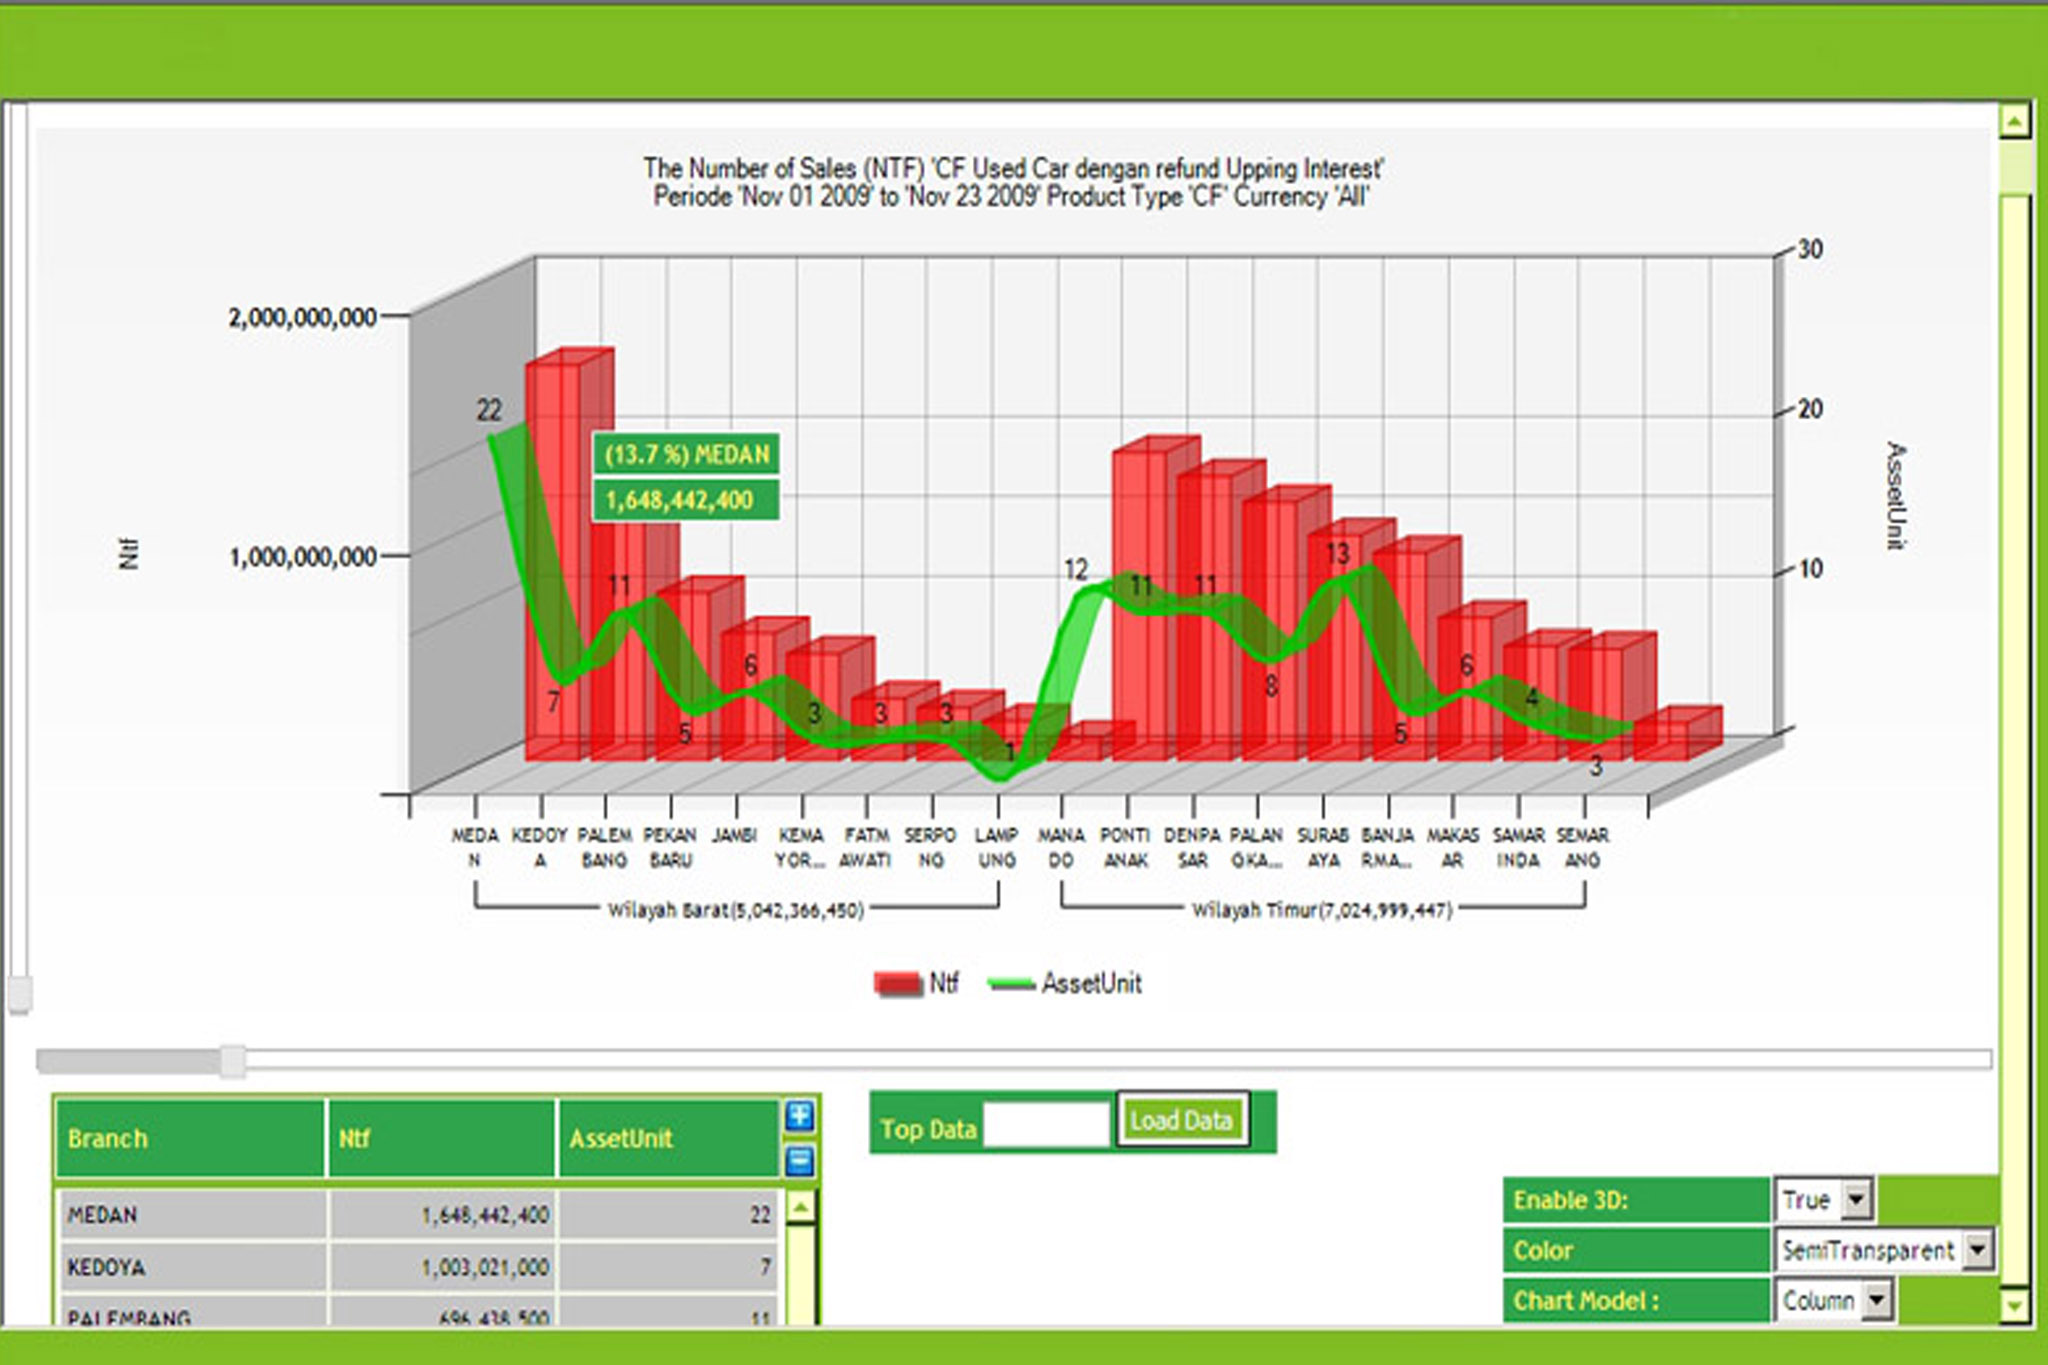Click the blue plus expand table icon
Screen dimensions: 2048x1365
click(x=799, y=1116)
